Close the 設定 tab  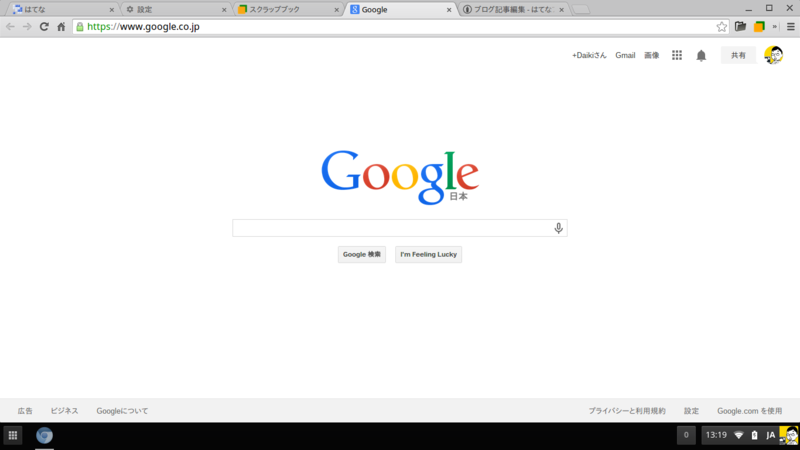(224, 10)
